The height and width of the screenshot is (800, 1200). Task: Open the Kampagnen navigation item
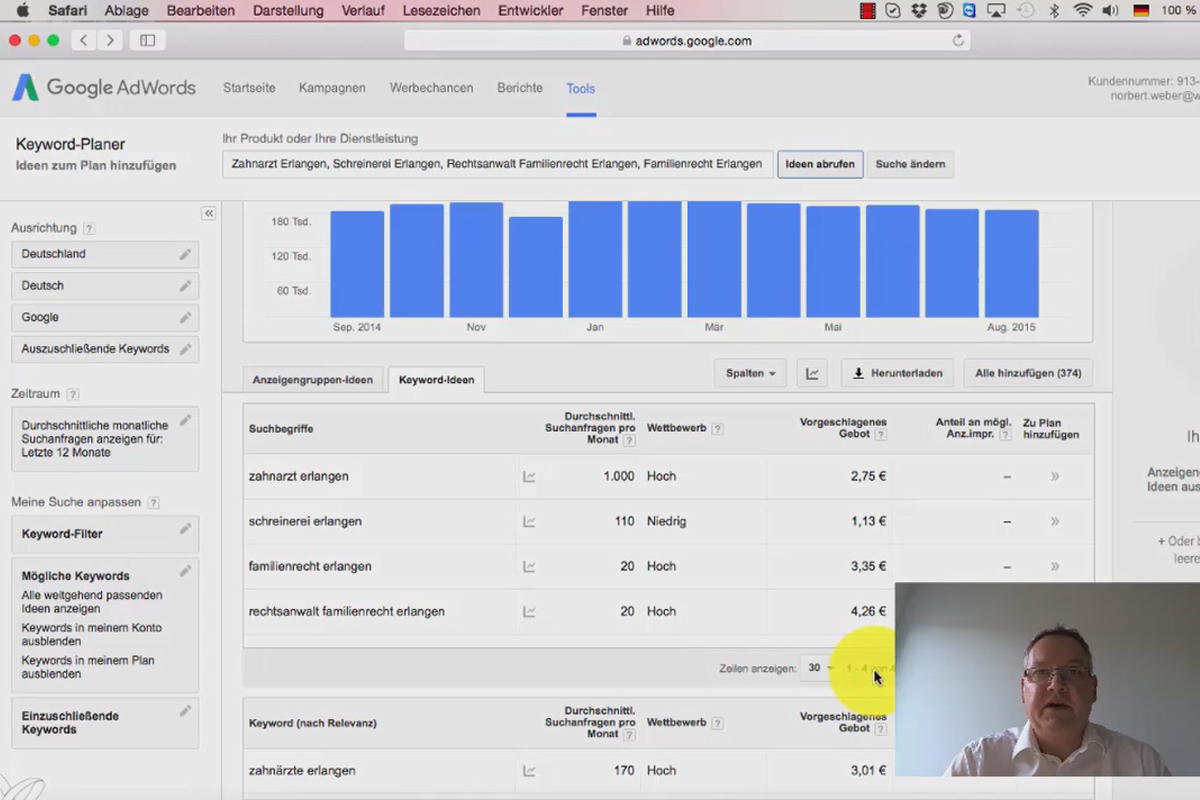click(332, 88)
